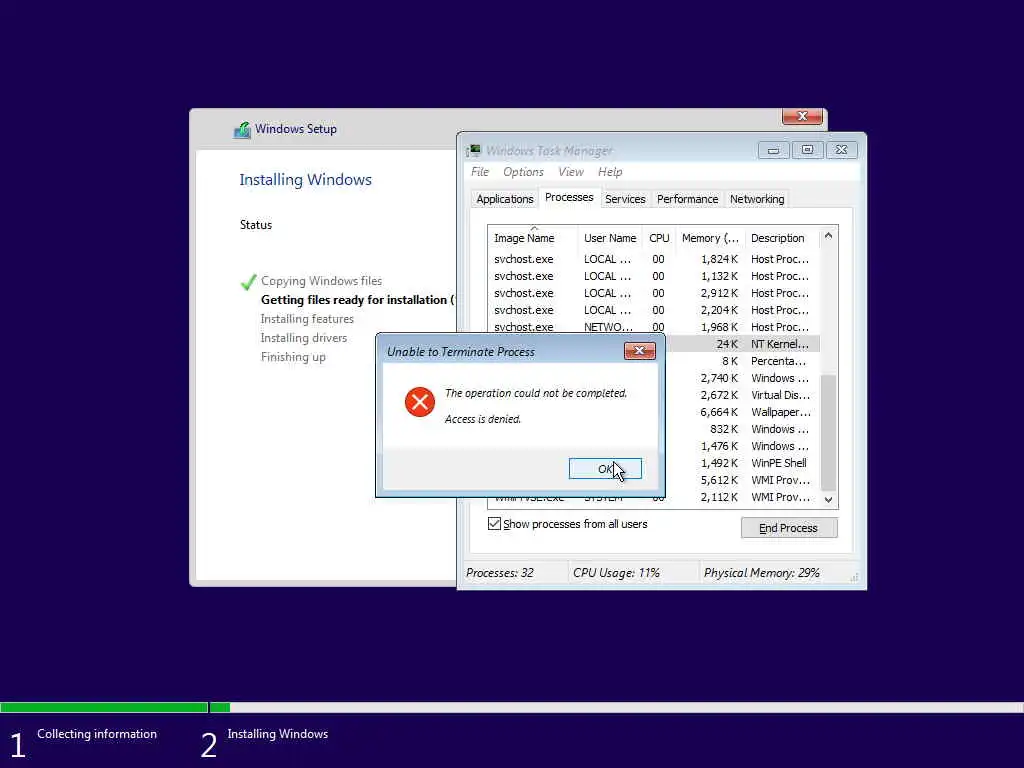Open the Networking tab
Screen dimensions: 1024x768
pyautogui.click(x=757, y=199)
